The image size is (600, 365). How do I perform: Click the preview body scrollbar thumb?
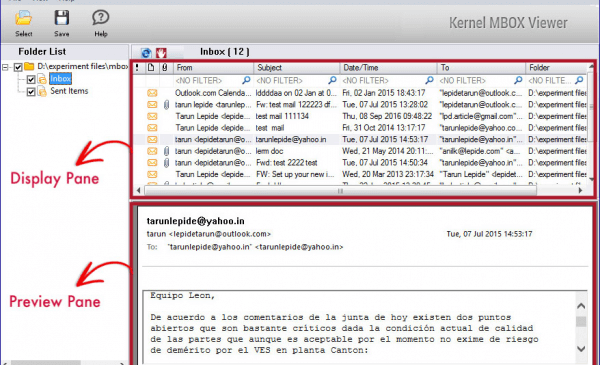581,321
